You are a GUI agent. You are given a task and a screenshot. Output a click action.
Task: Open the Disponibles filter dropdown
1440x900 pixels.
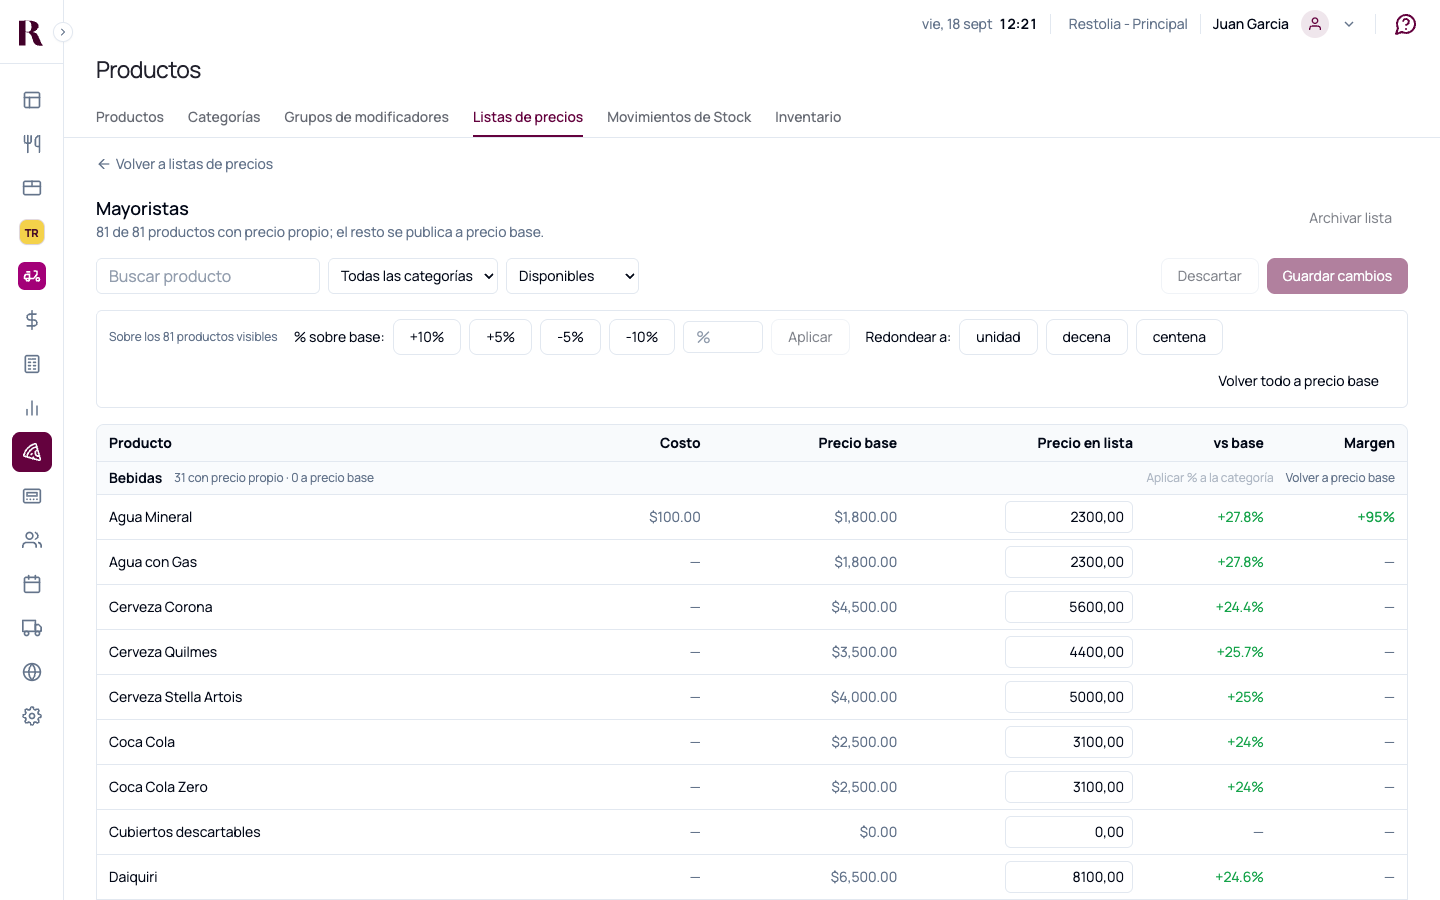[x=572, y=276]
